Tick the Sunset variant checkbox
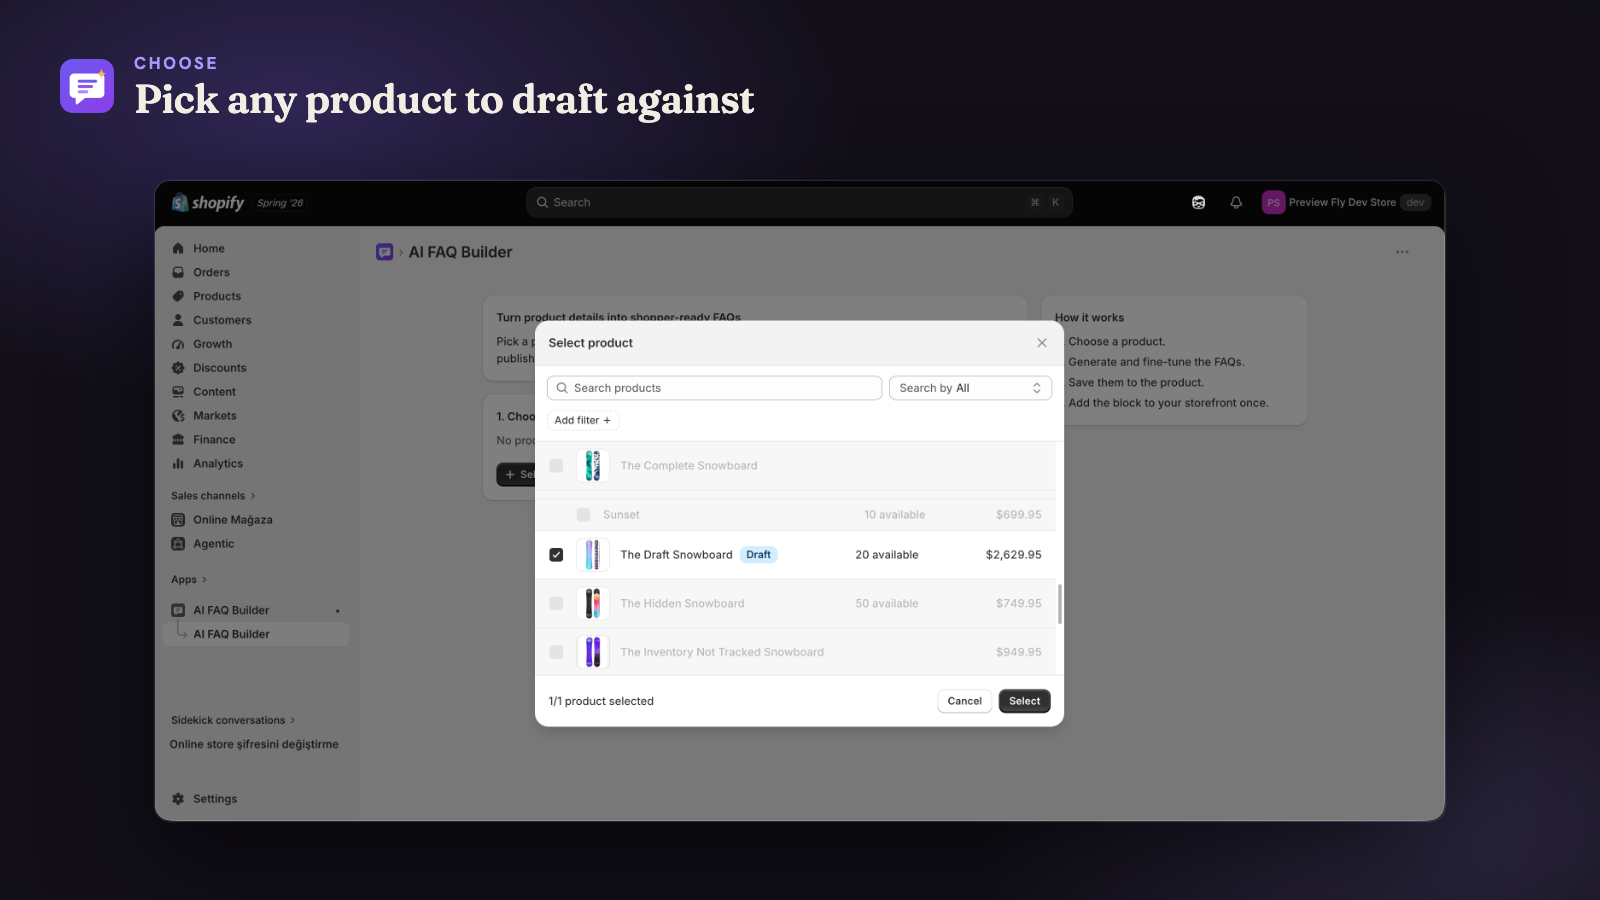 584,515
